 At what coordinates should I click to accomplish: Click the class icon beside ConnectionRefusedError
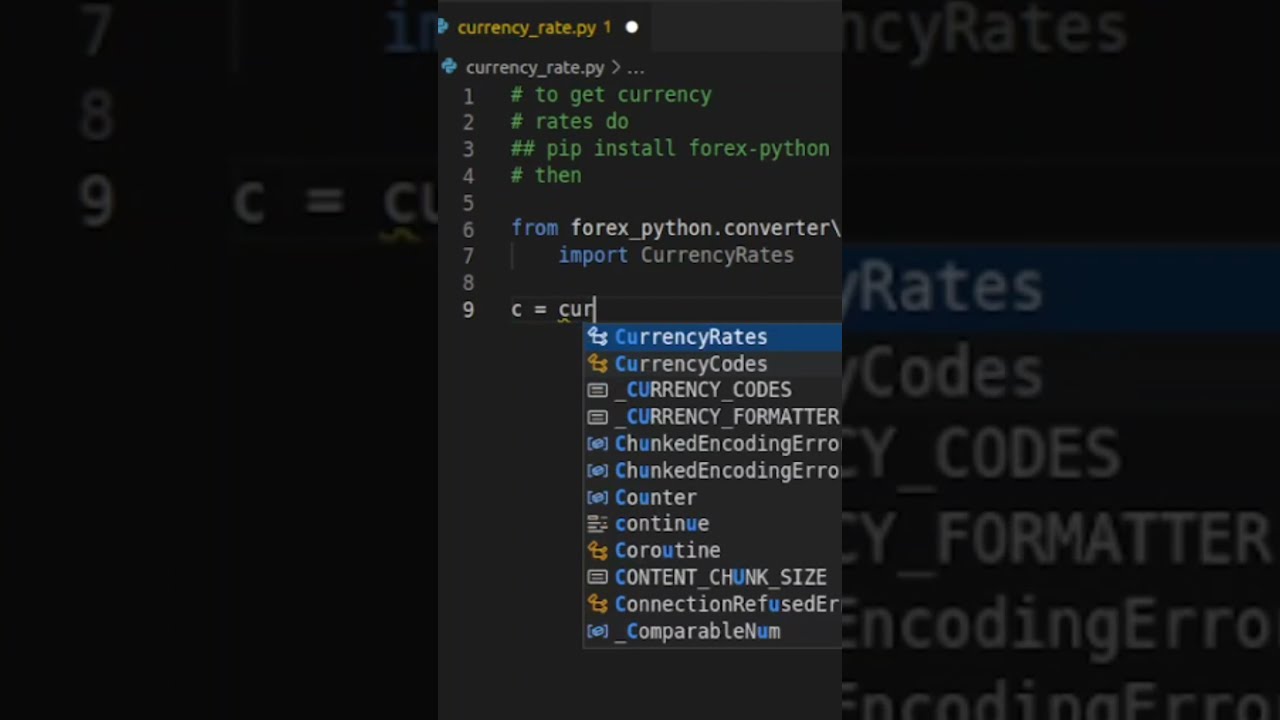tap(598, 604)
